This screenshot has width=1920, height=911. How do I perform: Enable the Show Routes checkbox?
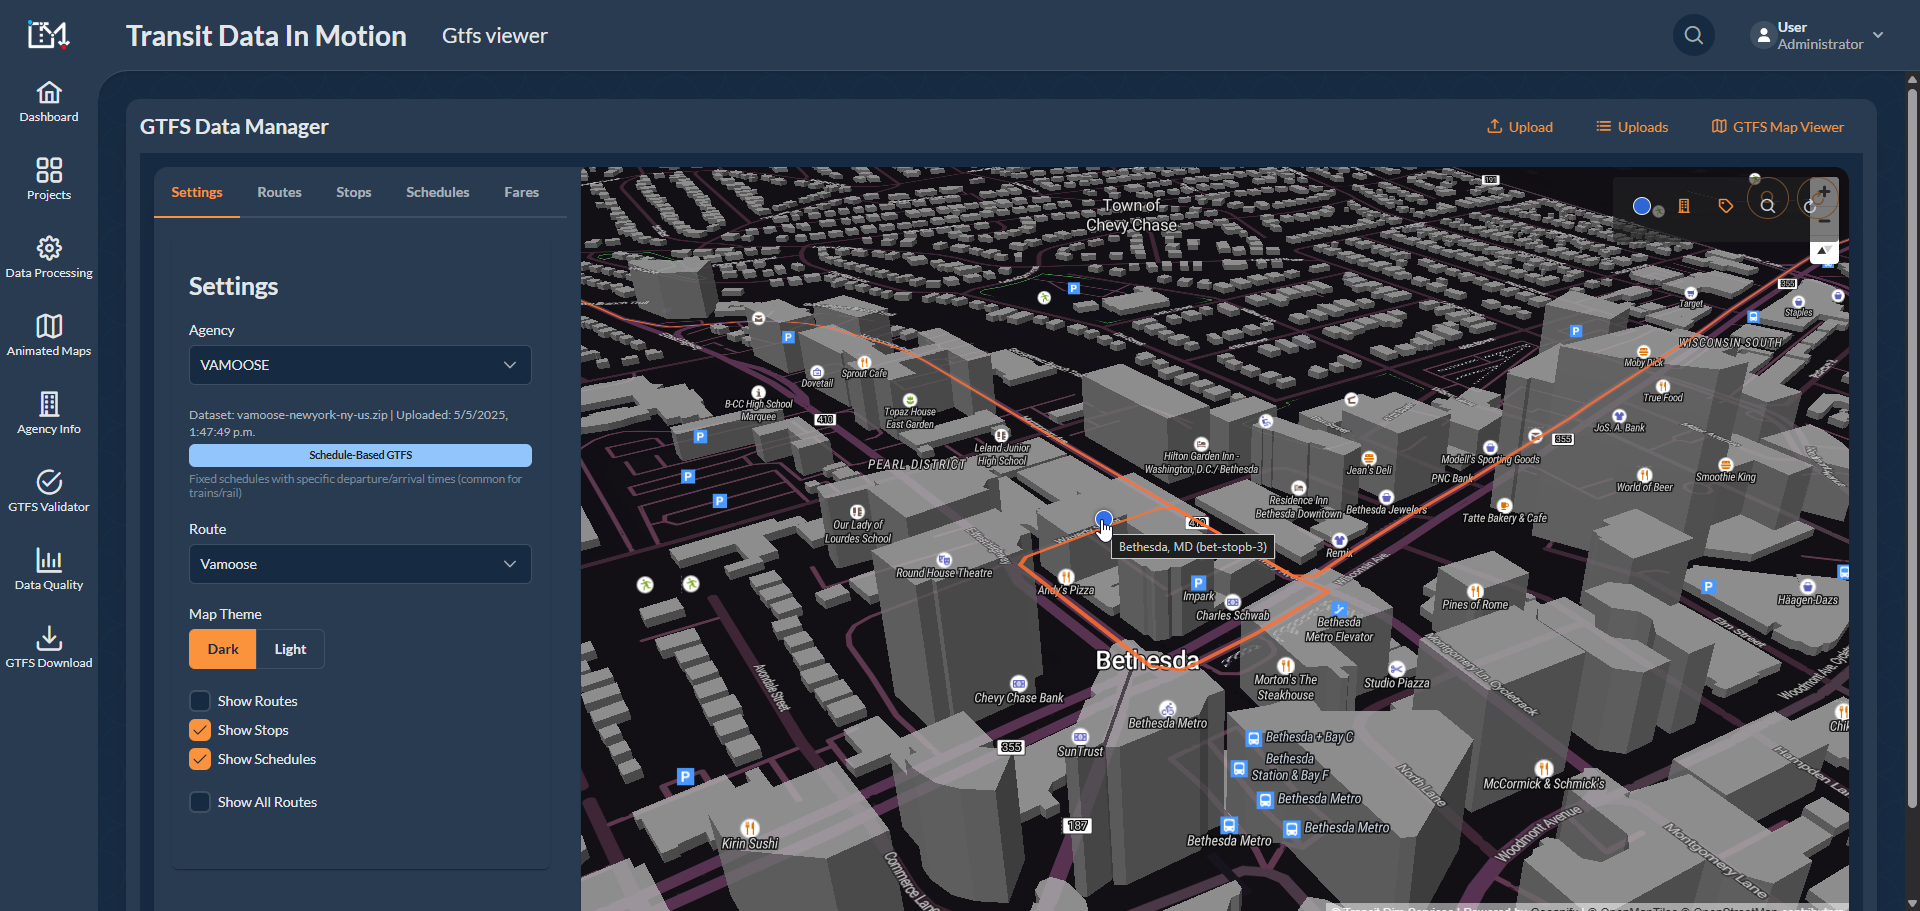[x=200, y=701]
